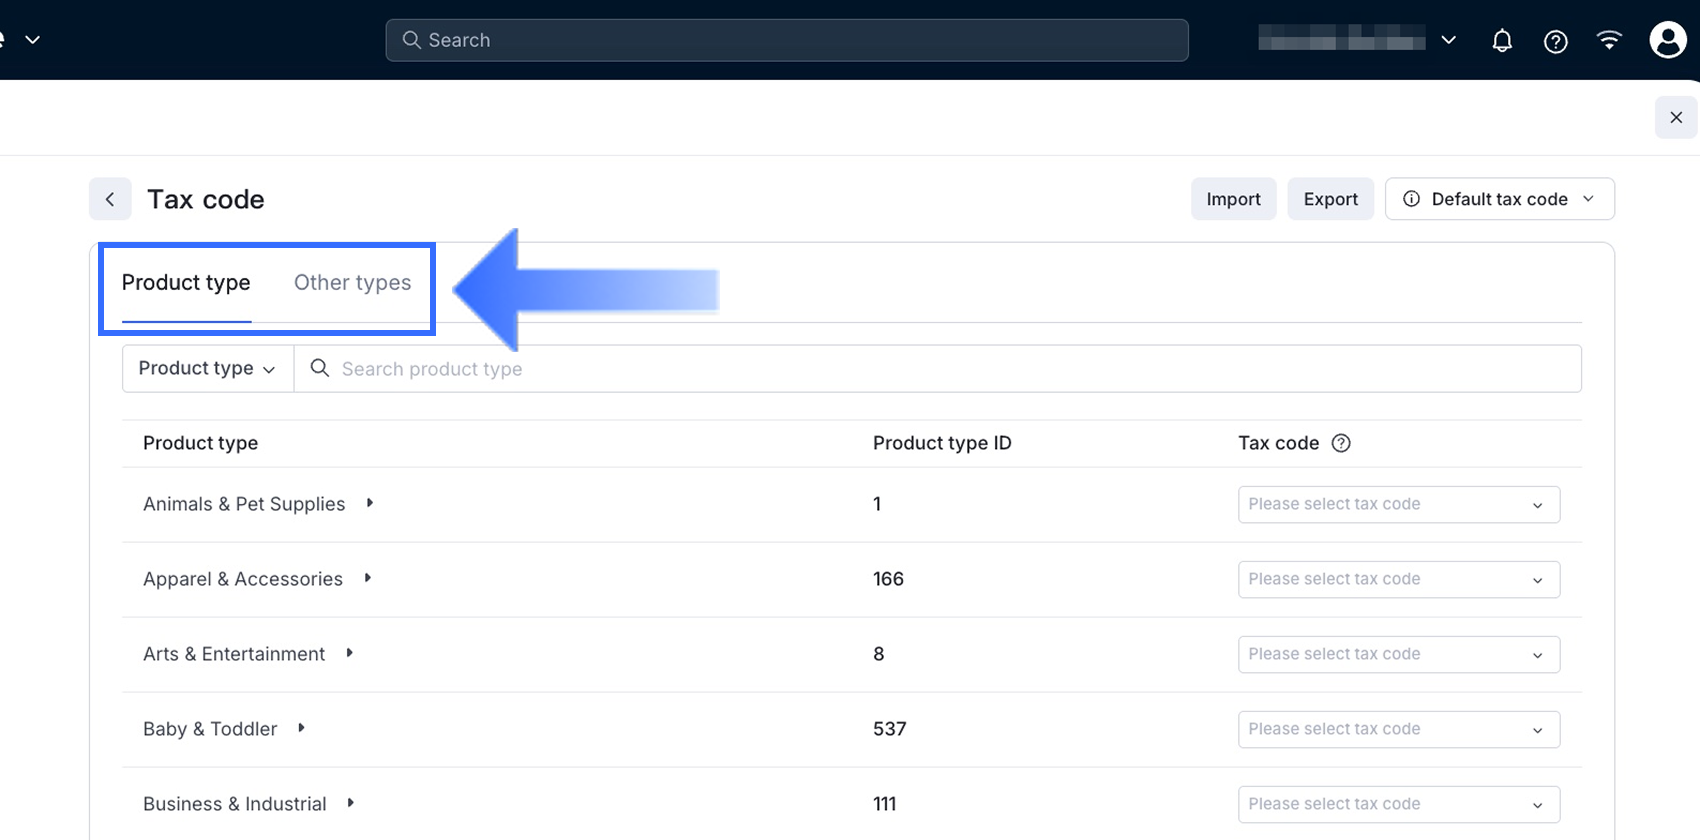The image size is (1700, 840).
Task: Open the user profile avatar
Action: click(x=1667, y=40)
